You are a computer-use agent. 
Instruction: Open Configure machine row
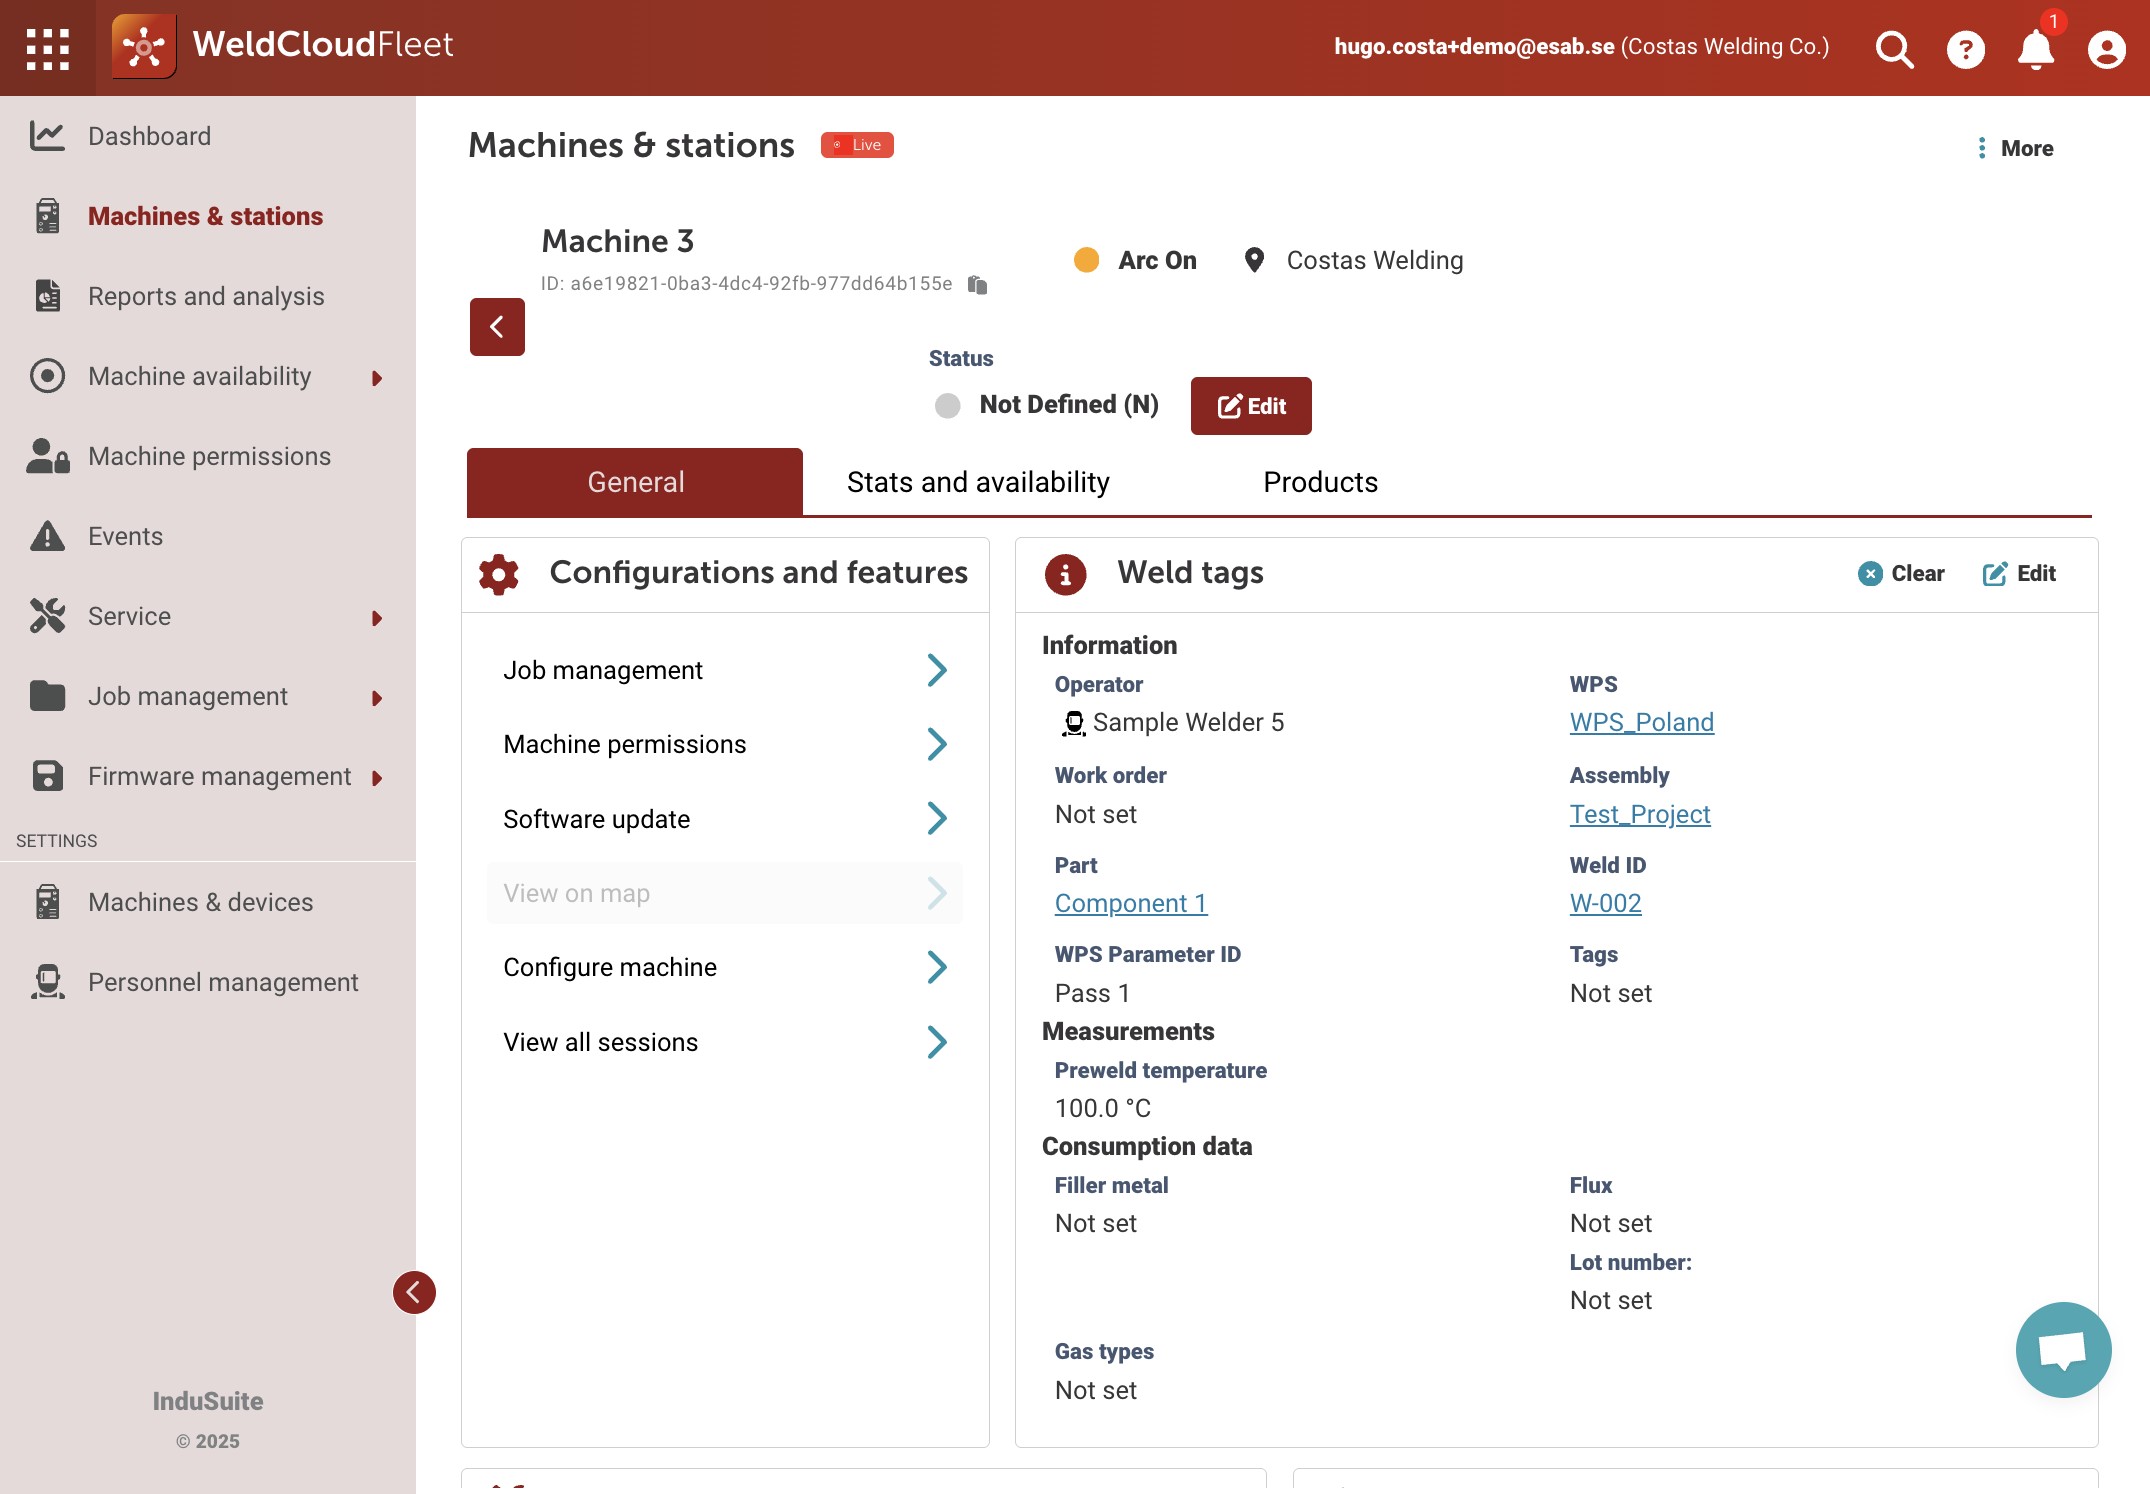pos(725,967)
